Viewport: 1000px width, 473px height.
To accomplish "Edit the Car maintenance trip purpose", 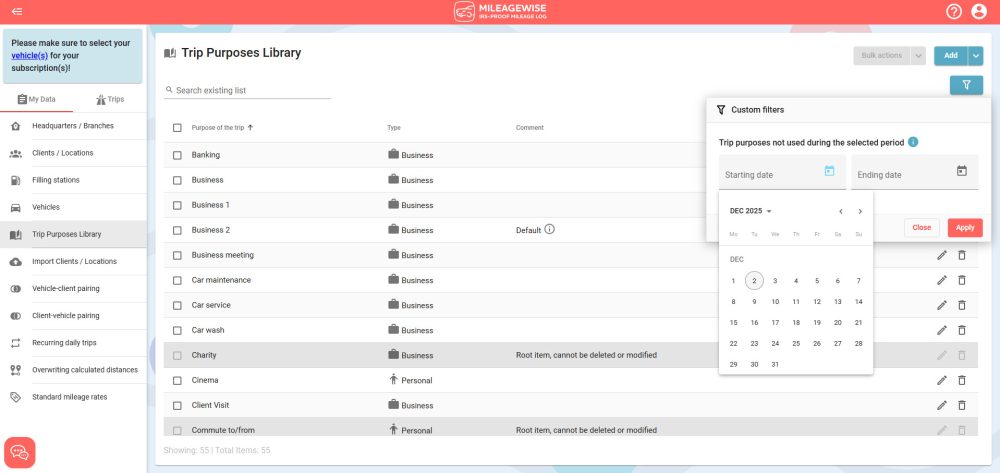I will click(941, 280).
